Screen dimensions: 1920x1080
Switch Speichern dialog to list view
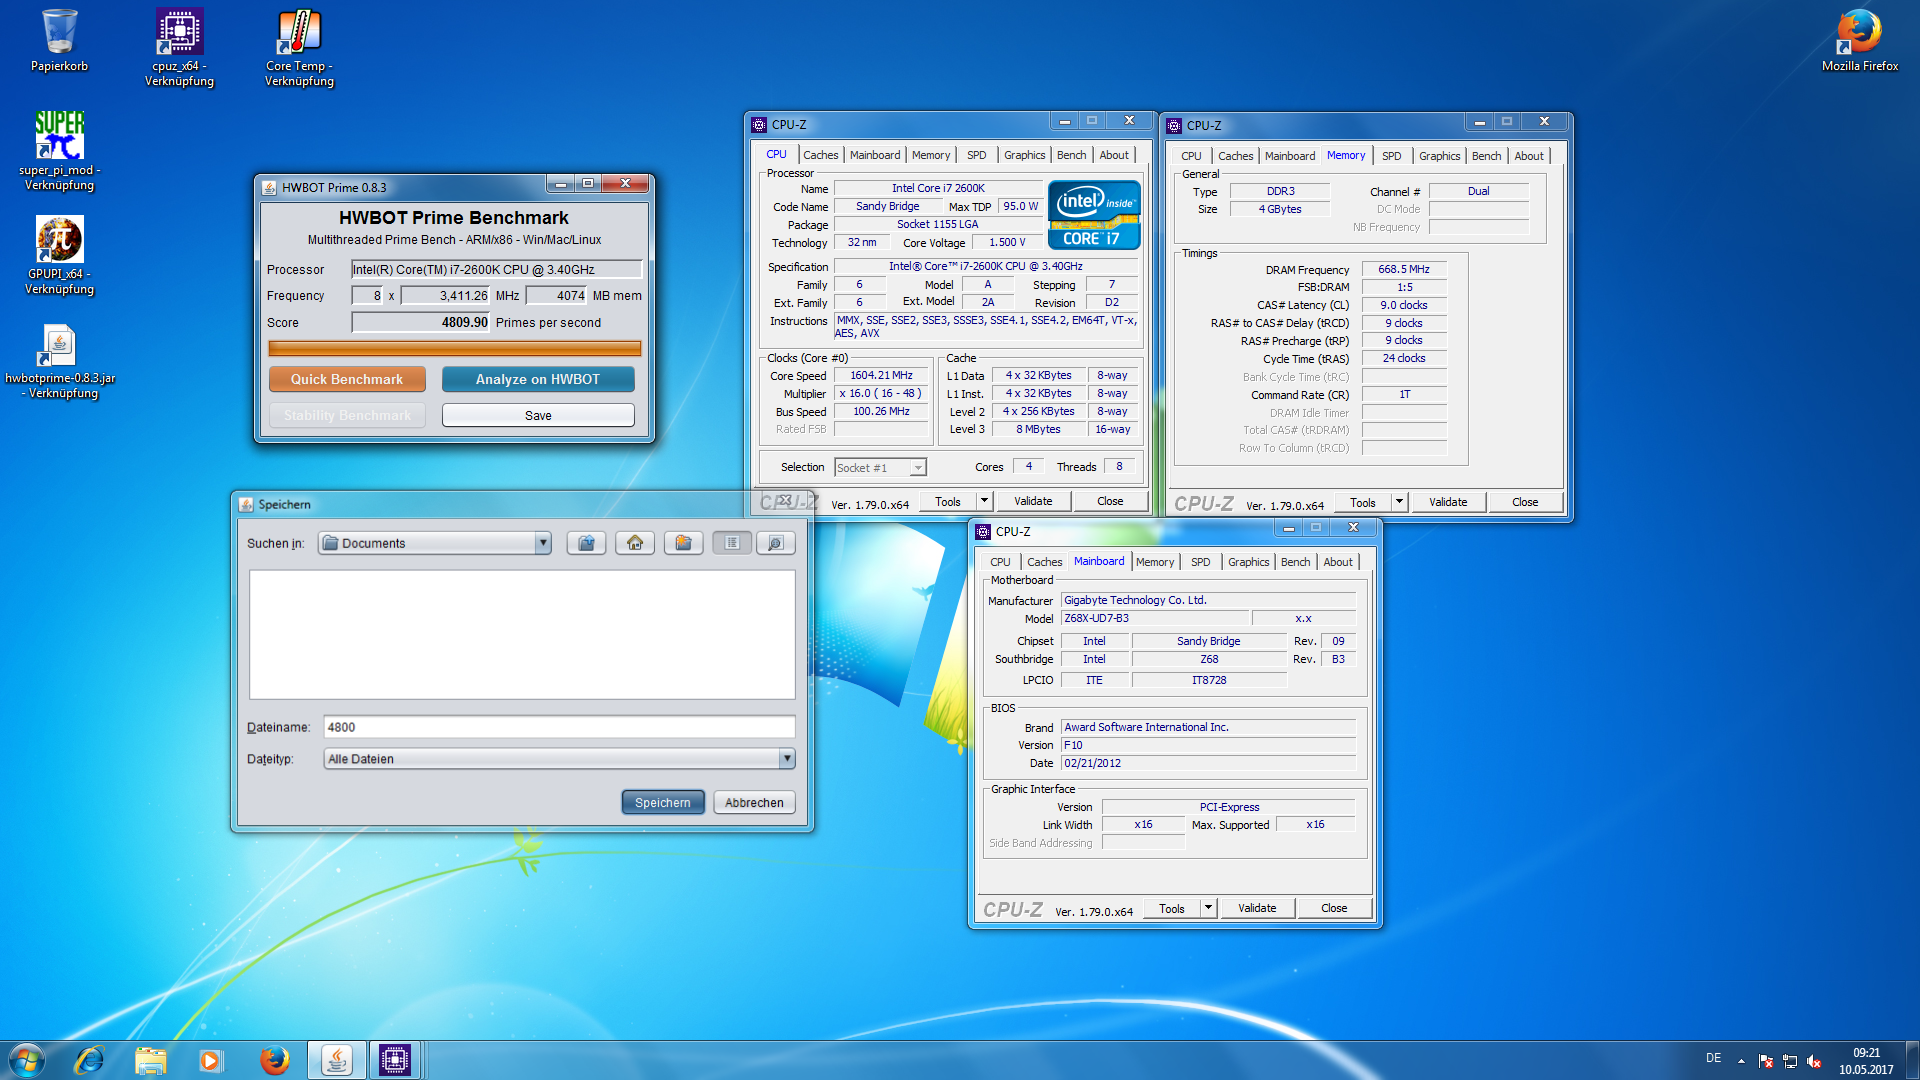[x=732, y=543]
